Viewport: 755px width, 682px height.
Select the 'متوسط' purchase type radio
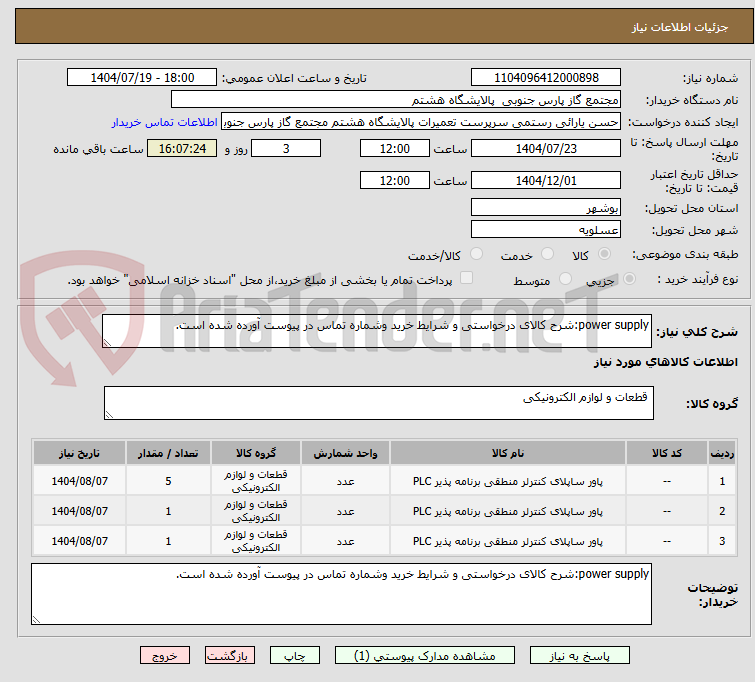567,280
